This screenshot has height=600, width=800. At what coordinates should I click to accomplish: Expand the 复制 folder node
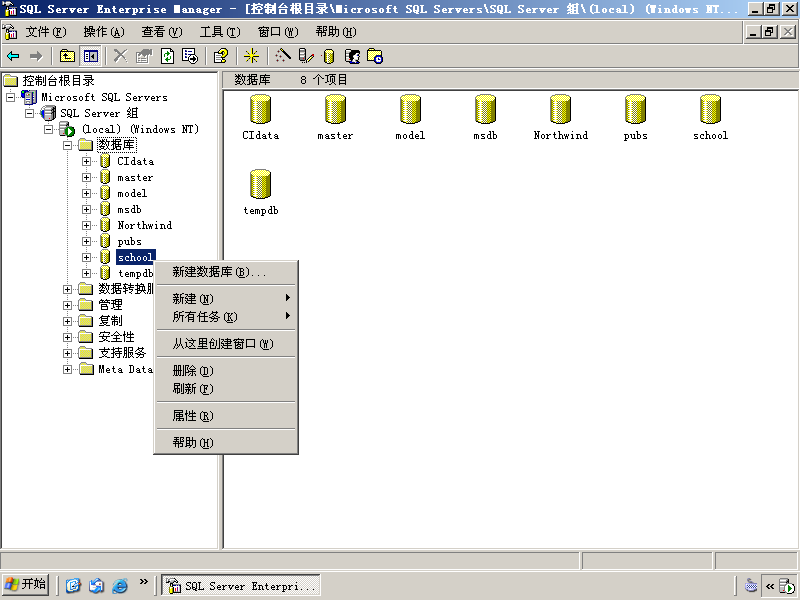point(67,321)
